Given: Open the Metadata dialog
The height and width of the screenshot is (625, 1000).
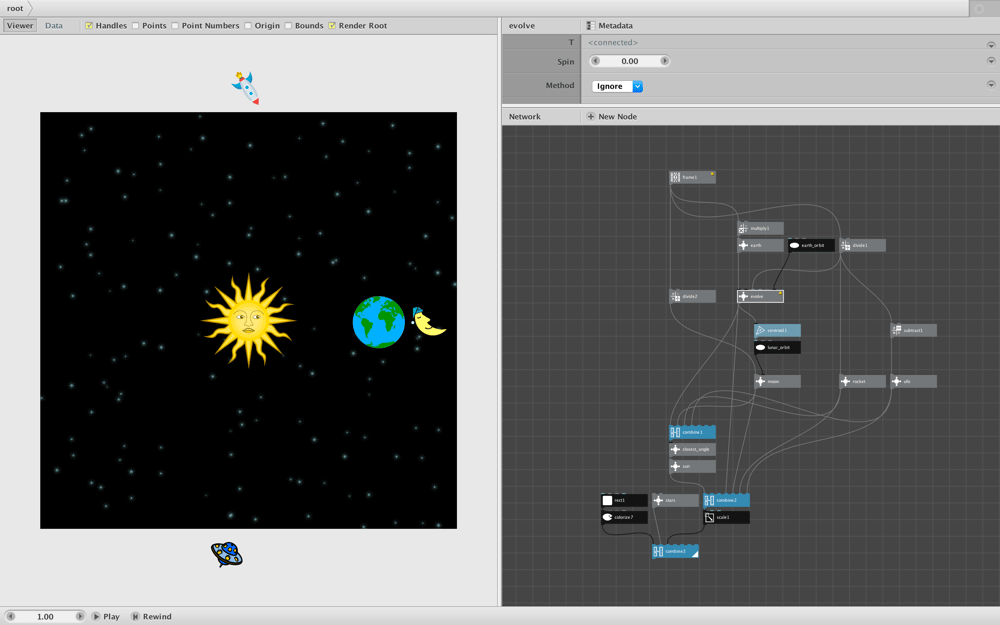Looking at the screenshot, I should click(x=610, y=26).
